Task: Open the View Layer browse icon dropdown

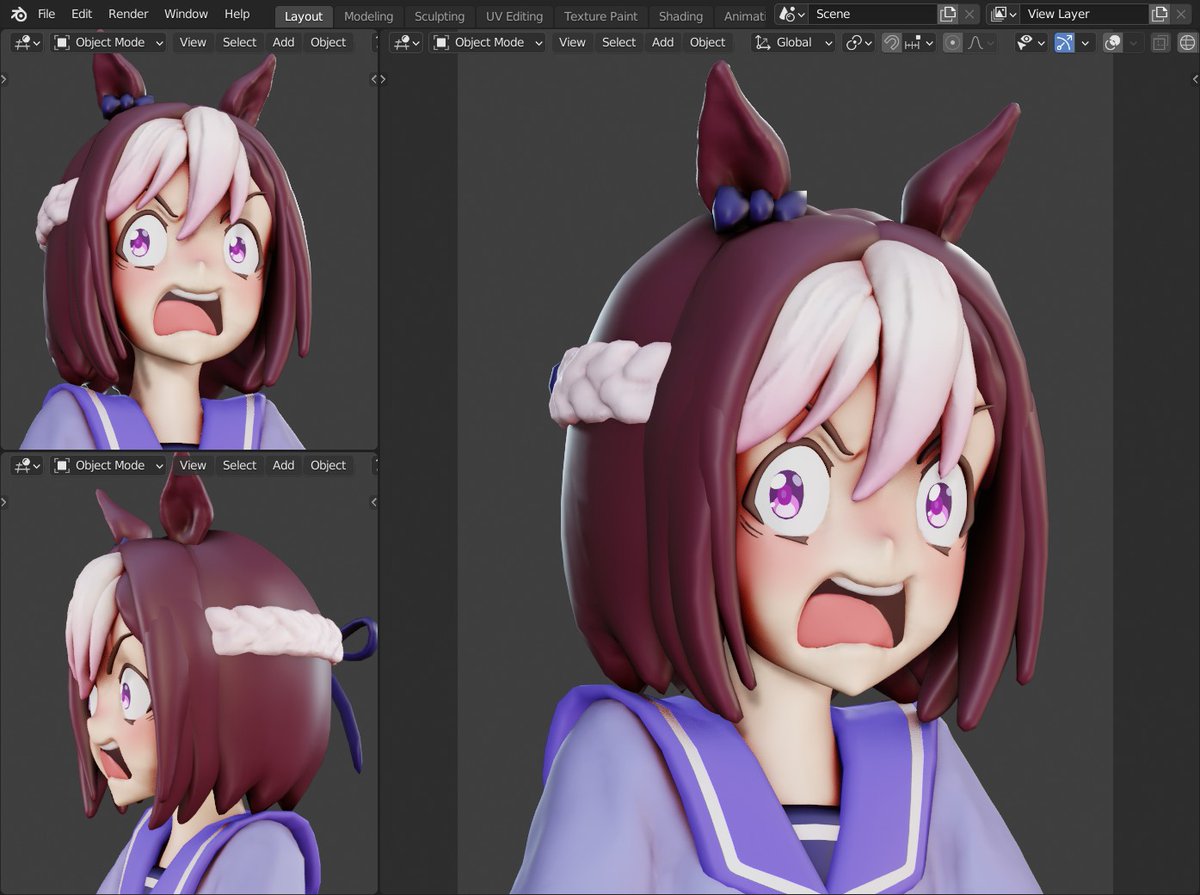Action: point(1003,14)
